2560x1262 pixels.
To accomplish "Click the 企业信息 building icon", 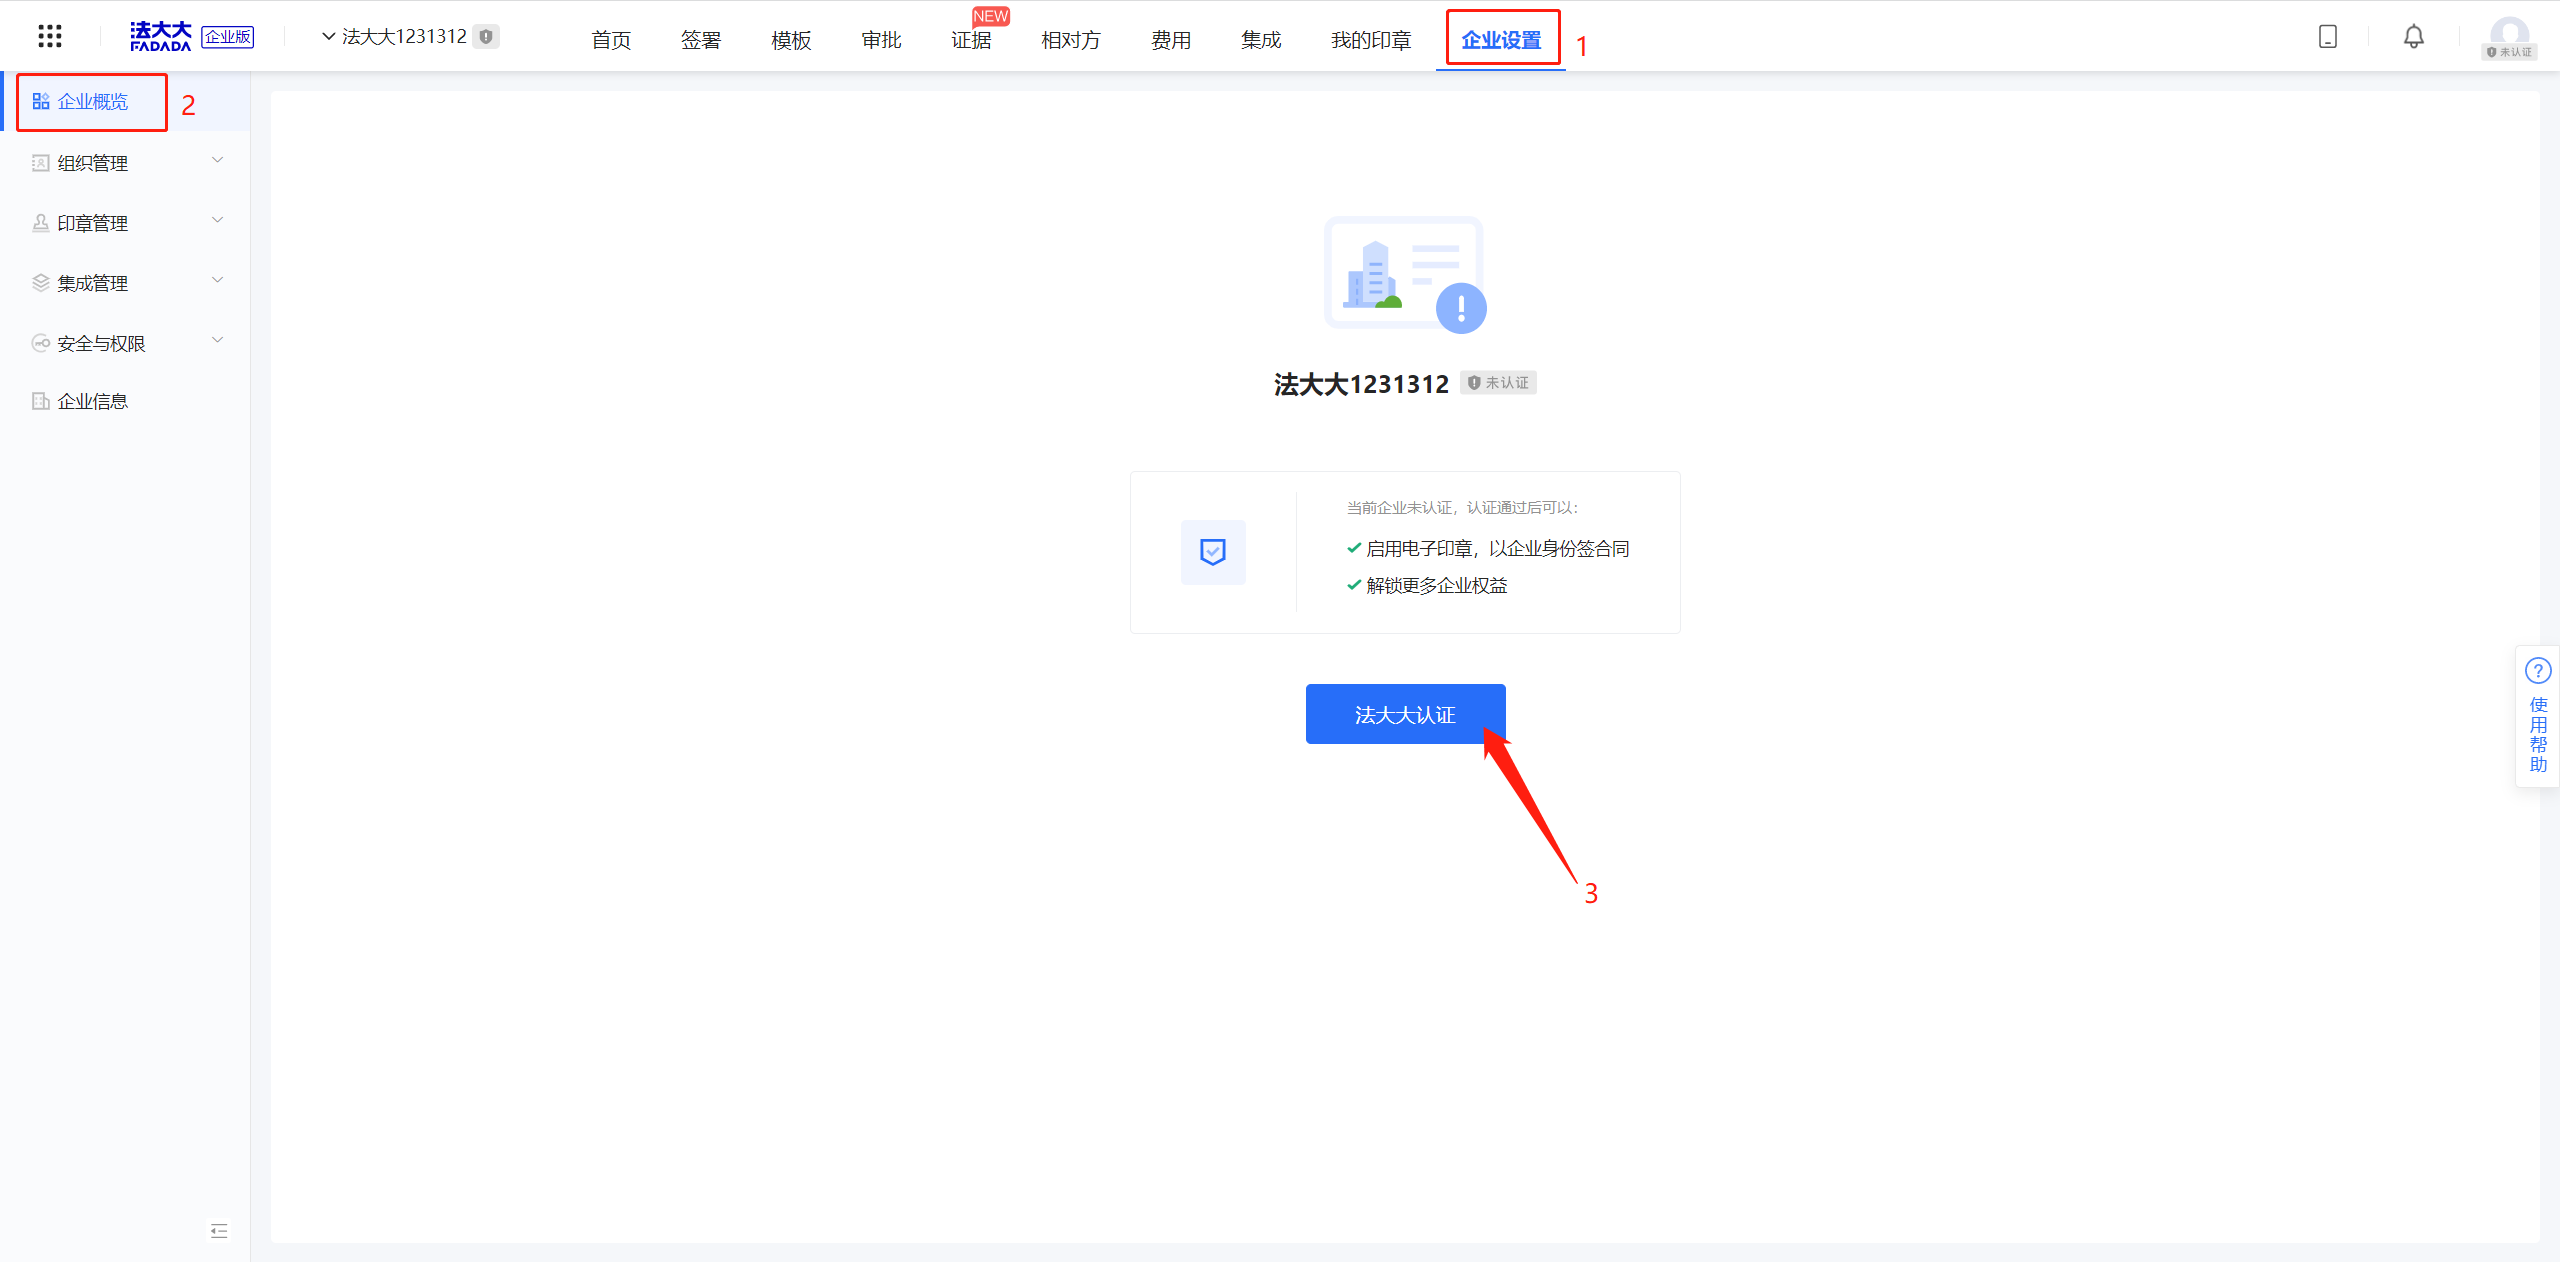I will (x=41, y=401).
